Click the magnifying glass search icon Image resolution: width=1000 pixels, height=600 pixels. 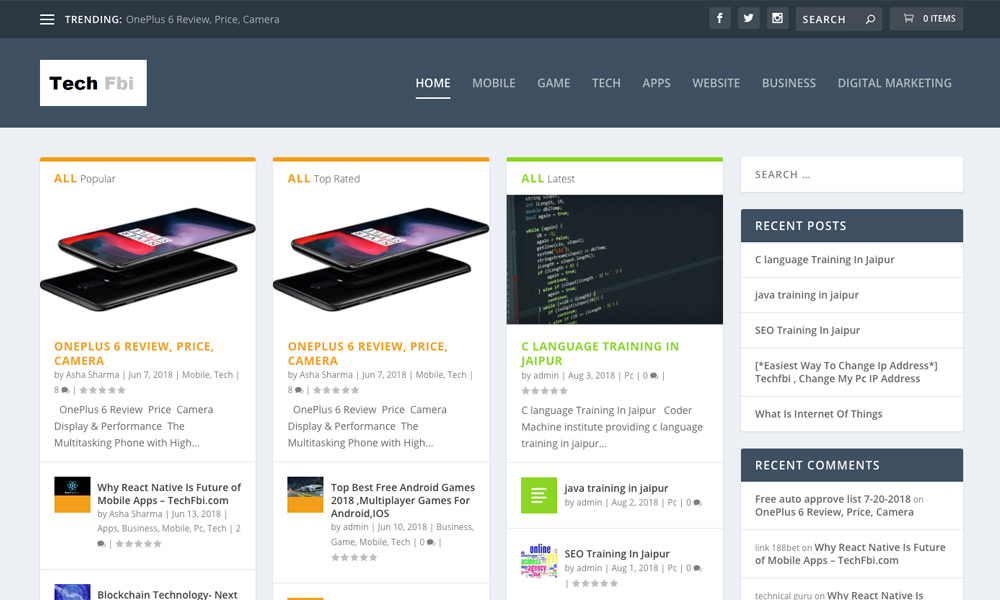click(x=870, y=19)
